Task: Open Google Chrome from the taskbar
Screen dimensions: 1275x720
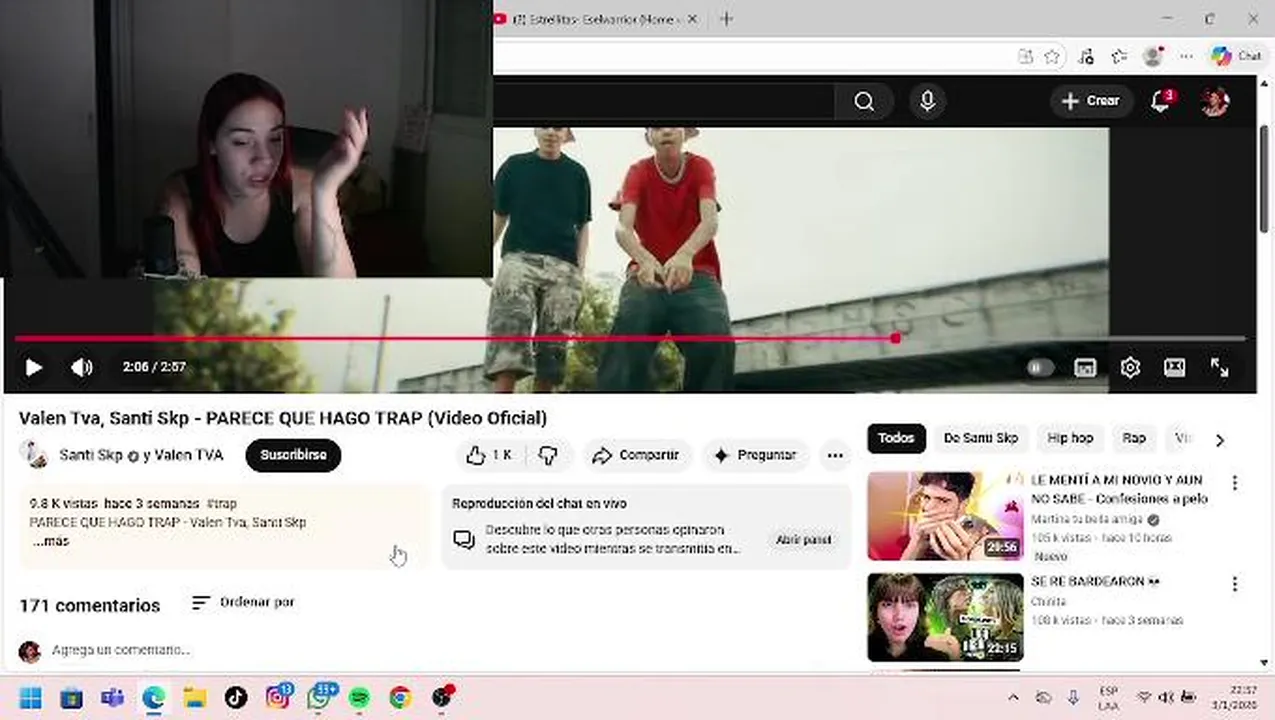Action: [400, 698]
